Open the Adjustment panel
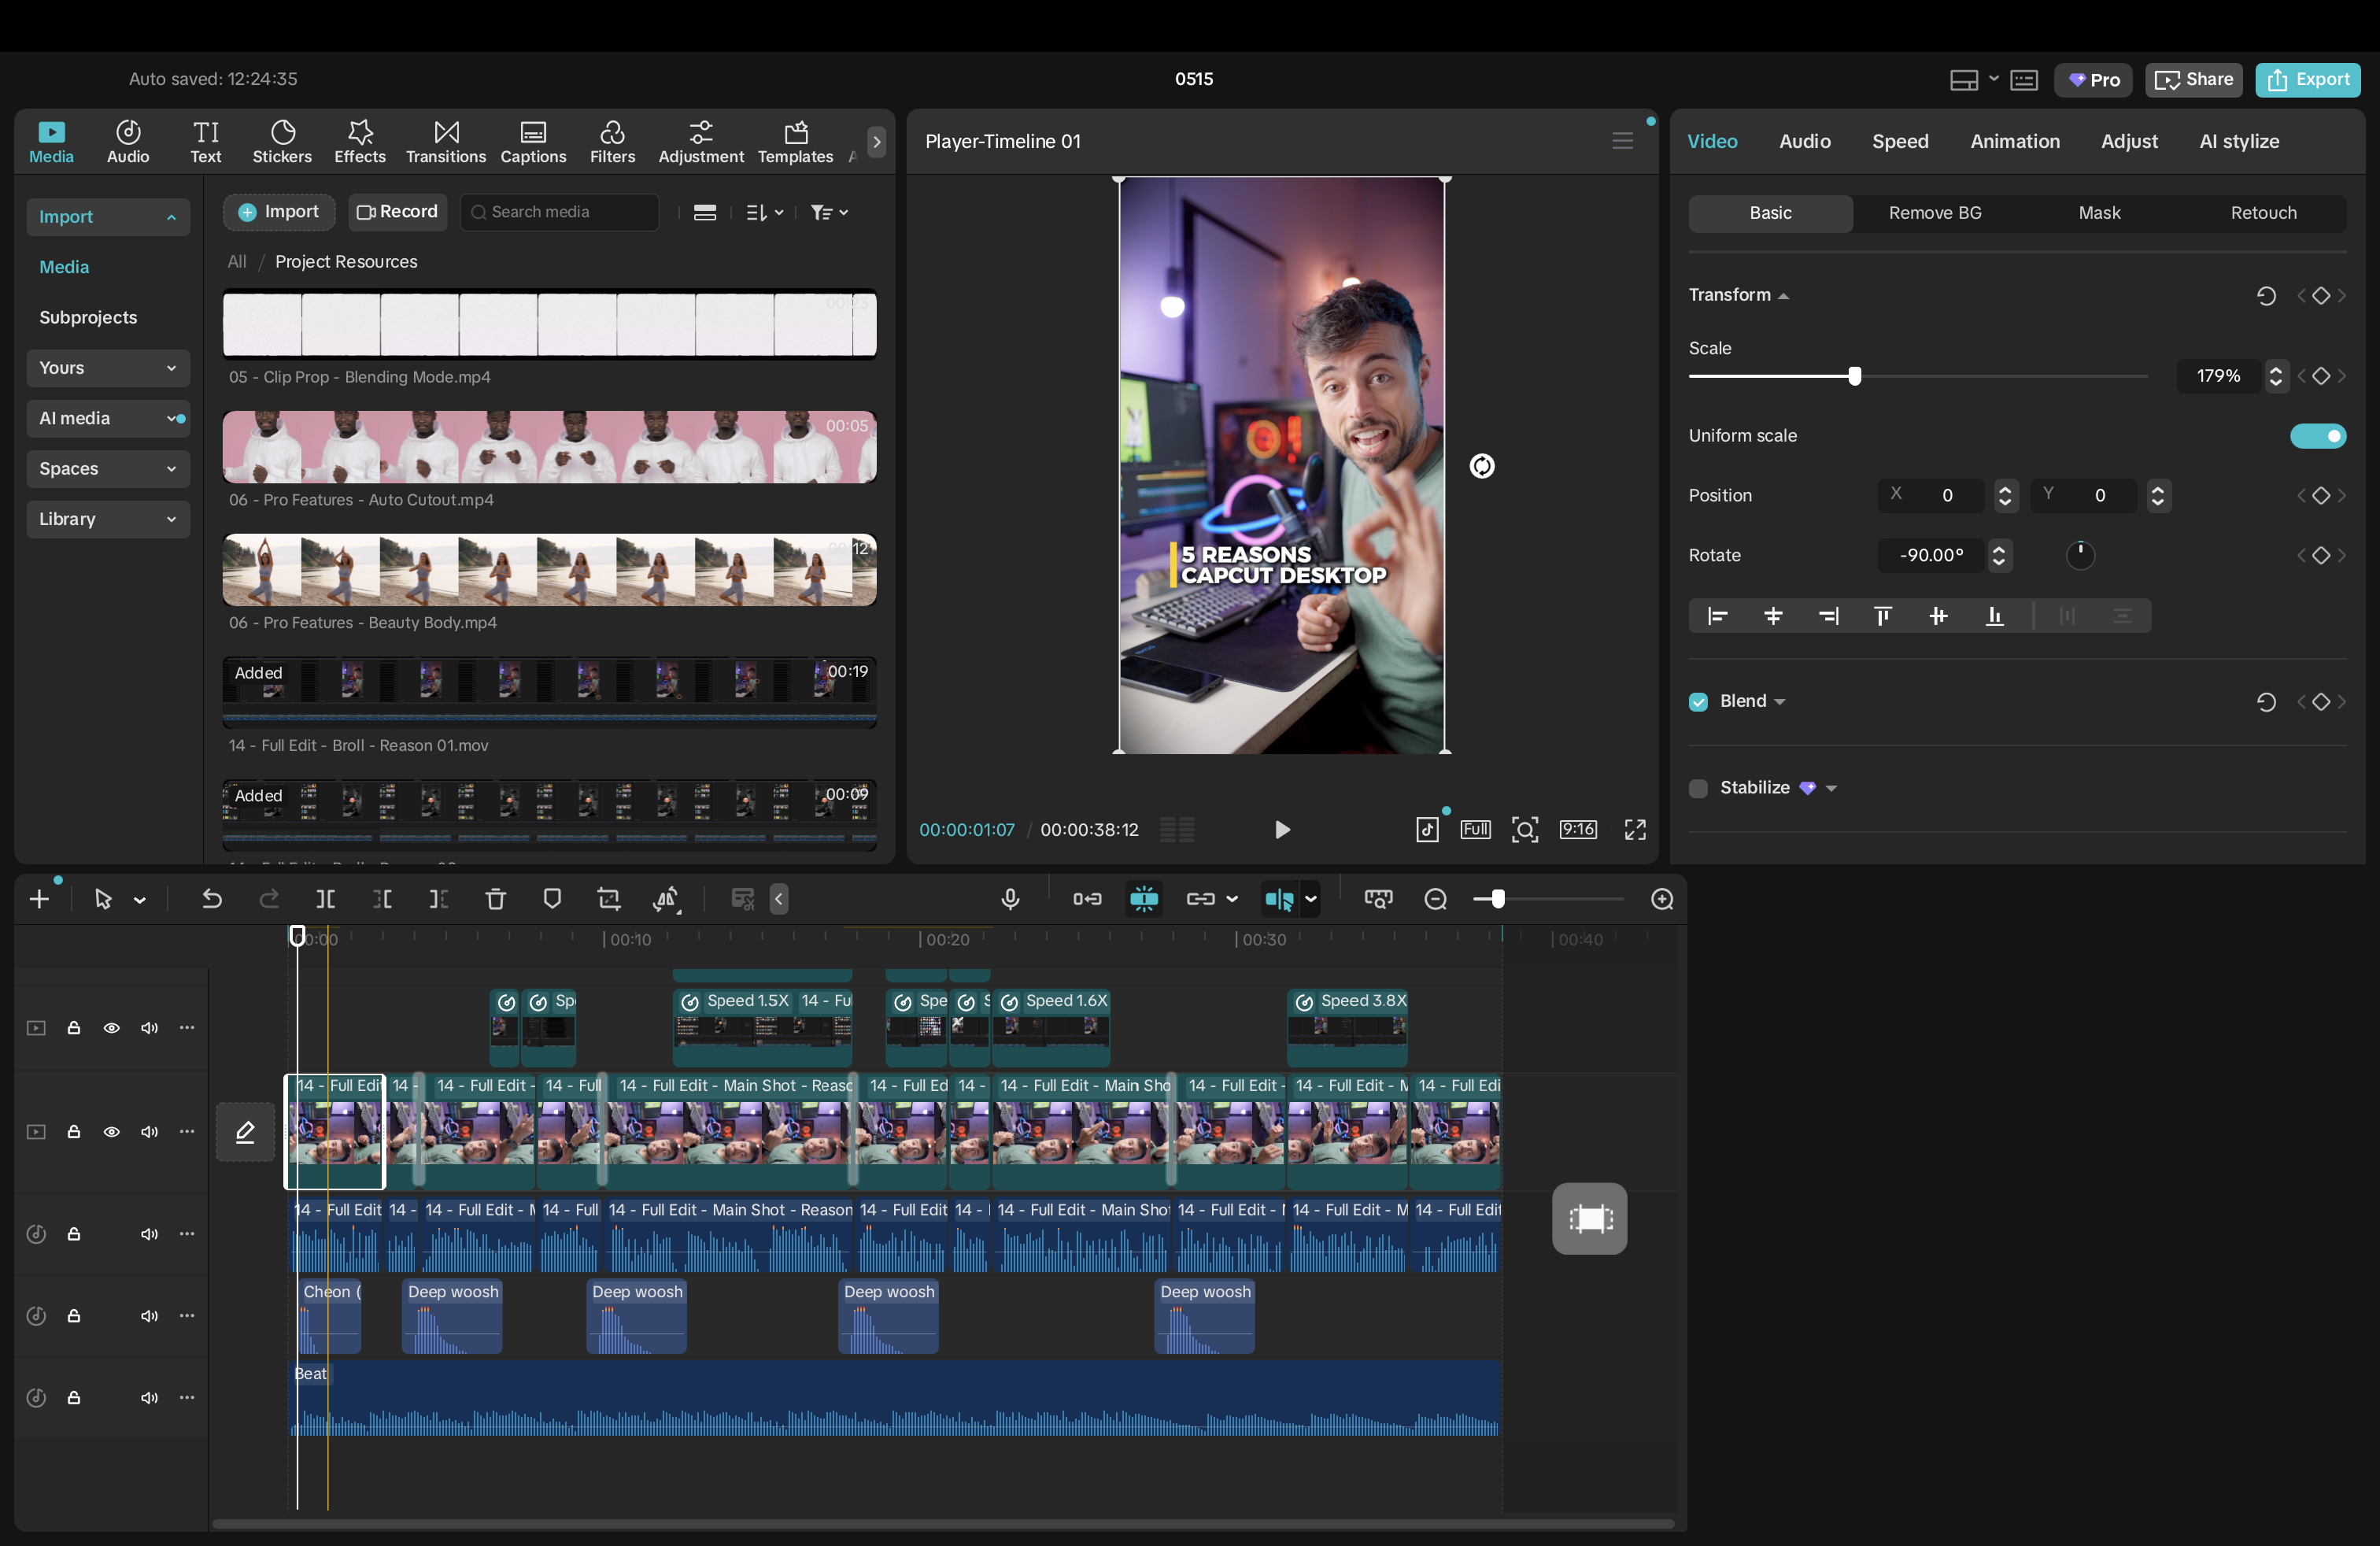This screenshot has height=1546, width=2380. point(701,141)
